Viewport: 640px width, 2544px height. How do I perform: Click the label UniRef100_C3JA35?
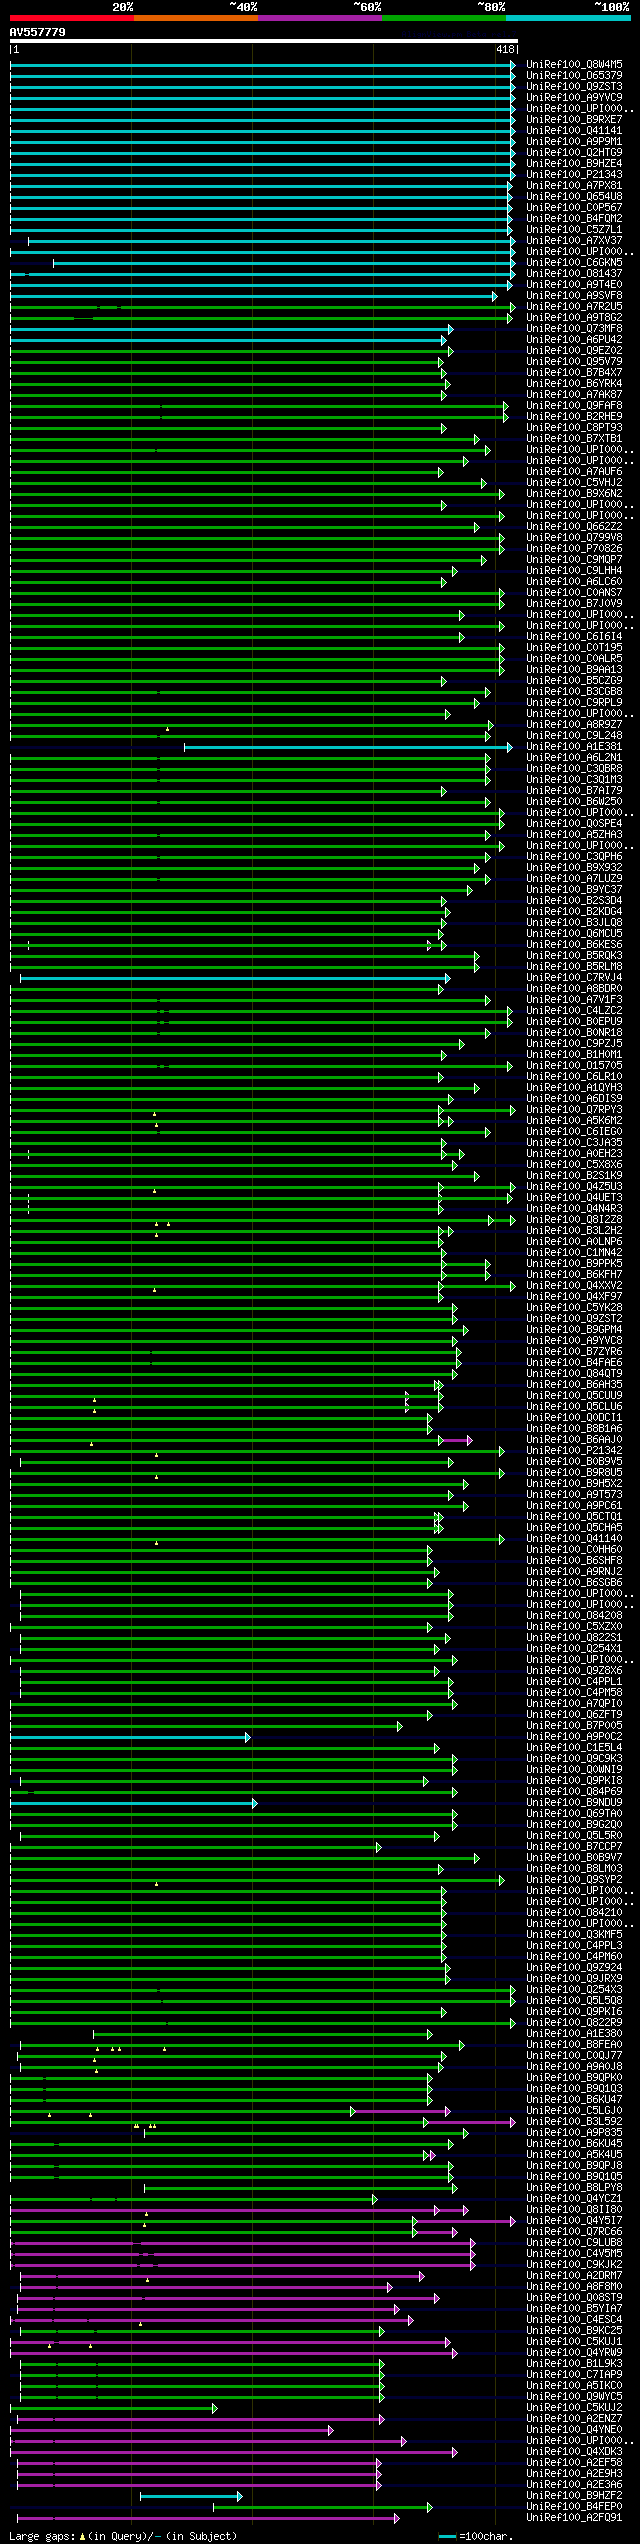(x=574, y=1142)
